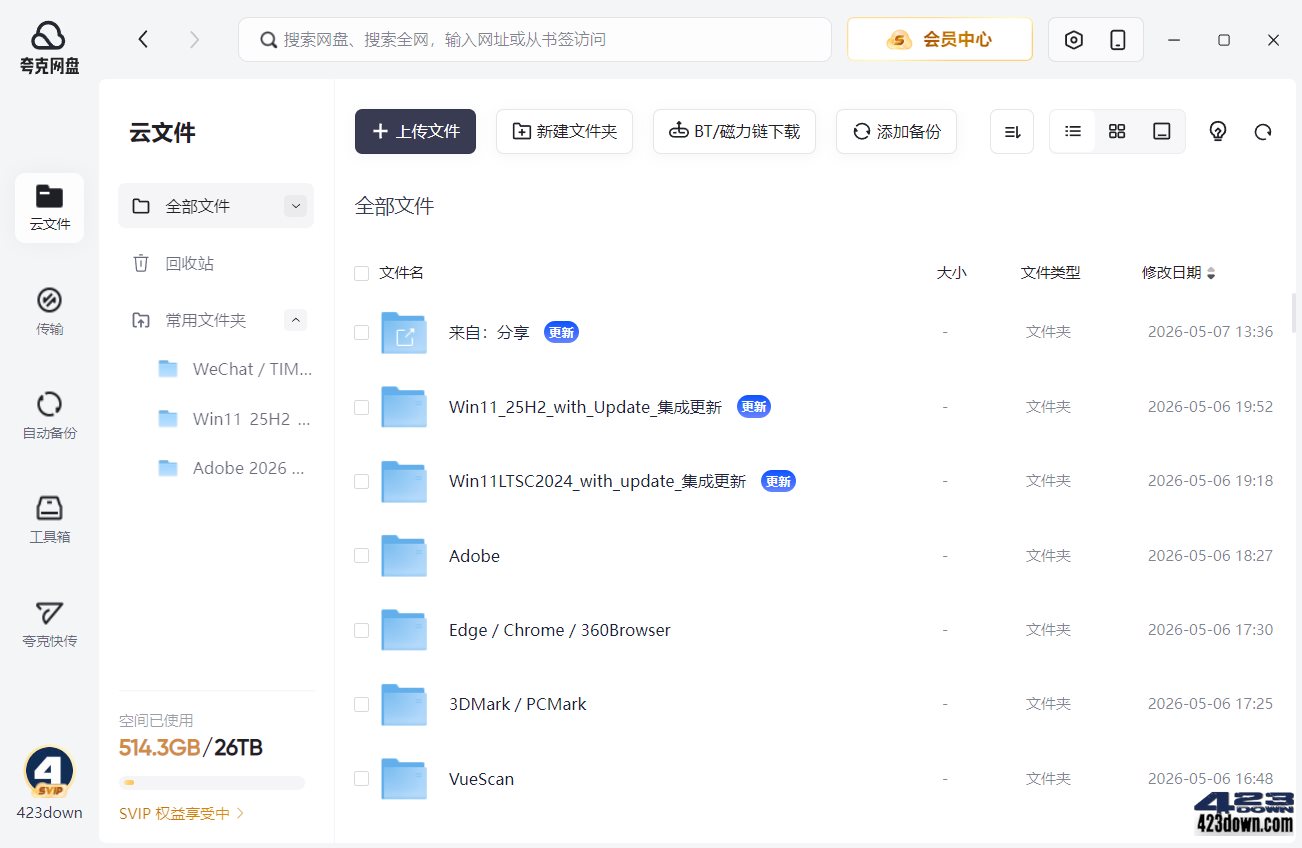Check the Win11LTSC2024_with_update row checkbox
Viewport: 1302px width, 848px height.
[x=361, y=481]
